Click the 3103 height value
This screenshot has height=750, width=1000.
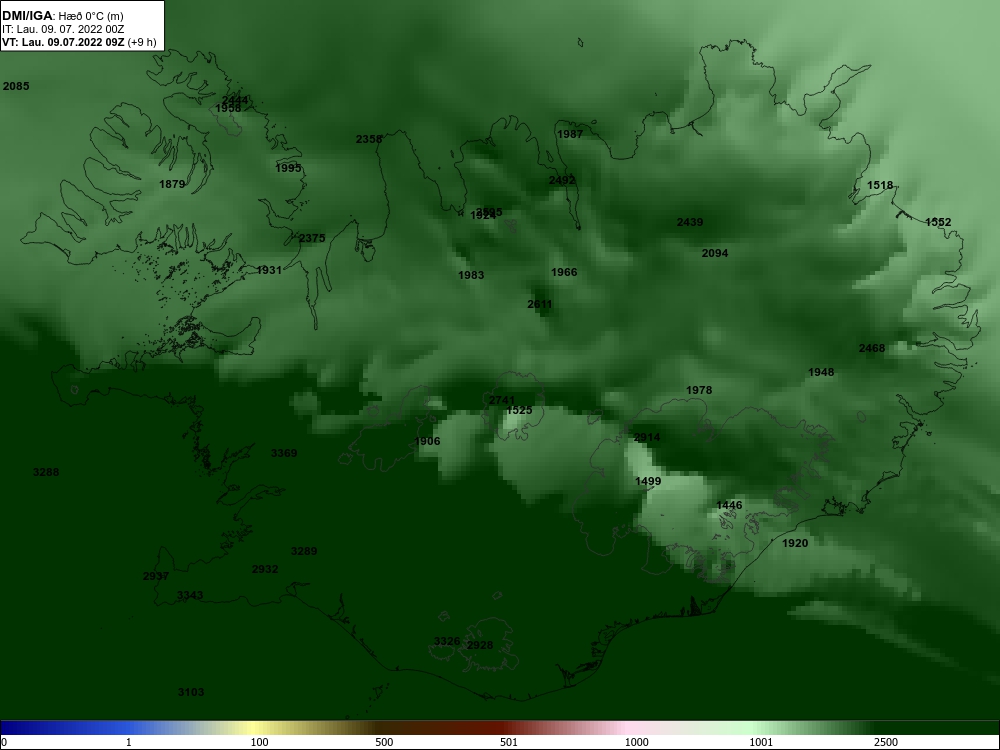pyautogui.click(x=191, y=693)
